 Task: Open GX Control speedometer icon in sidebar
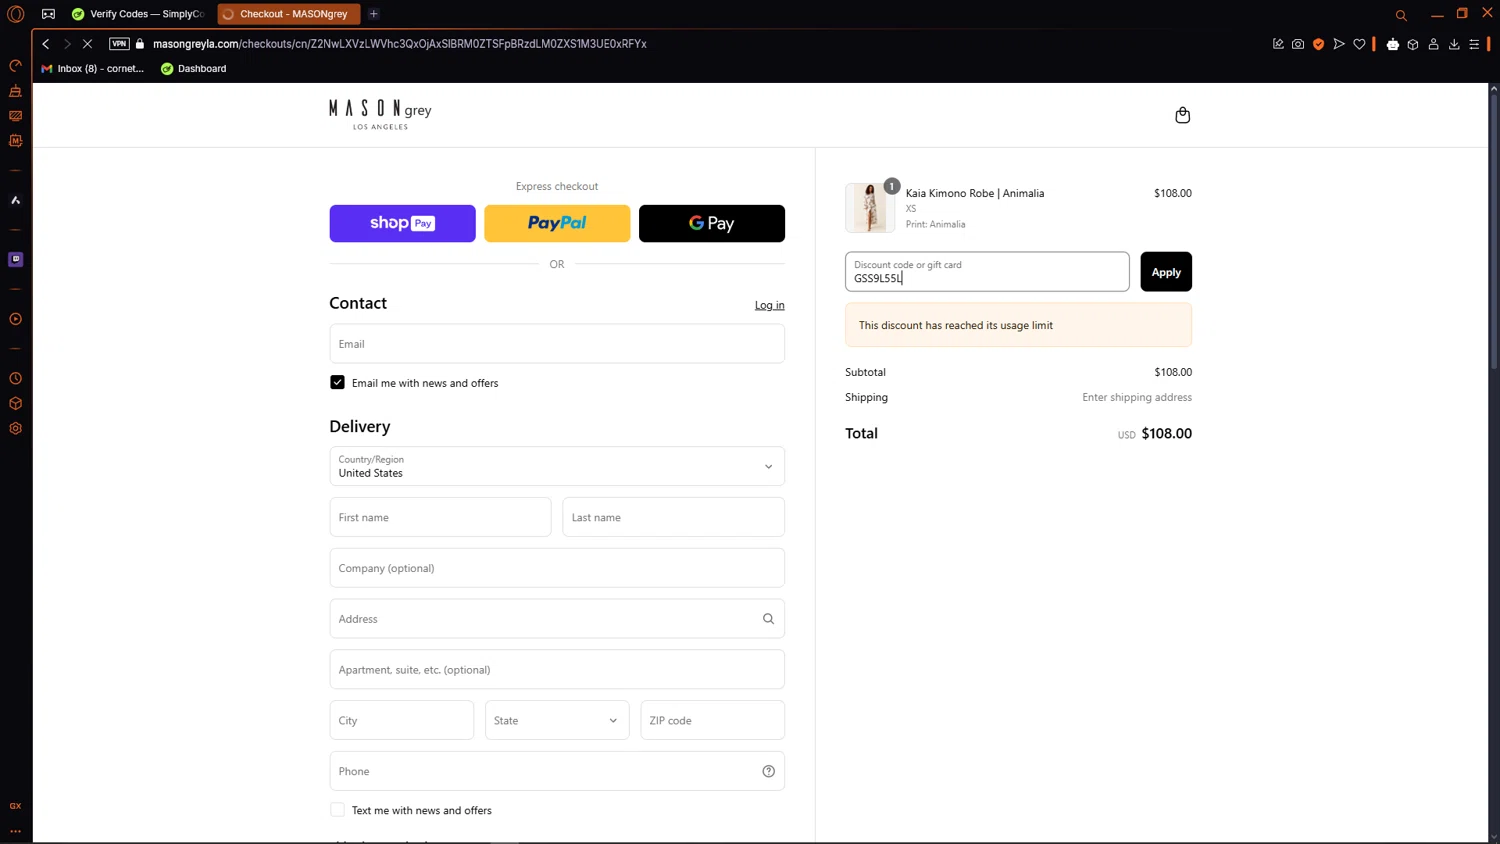[x=15, y=66]
